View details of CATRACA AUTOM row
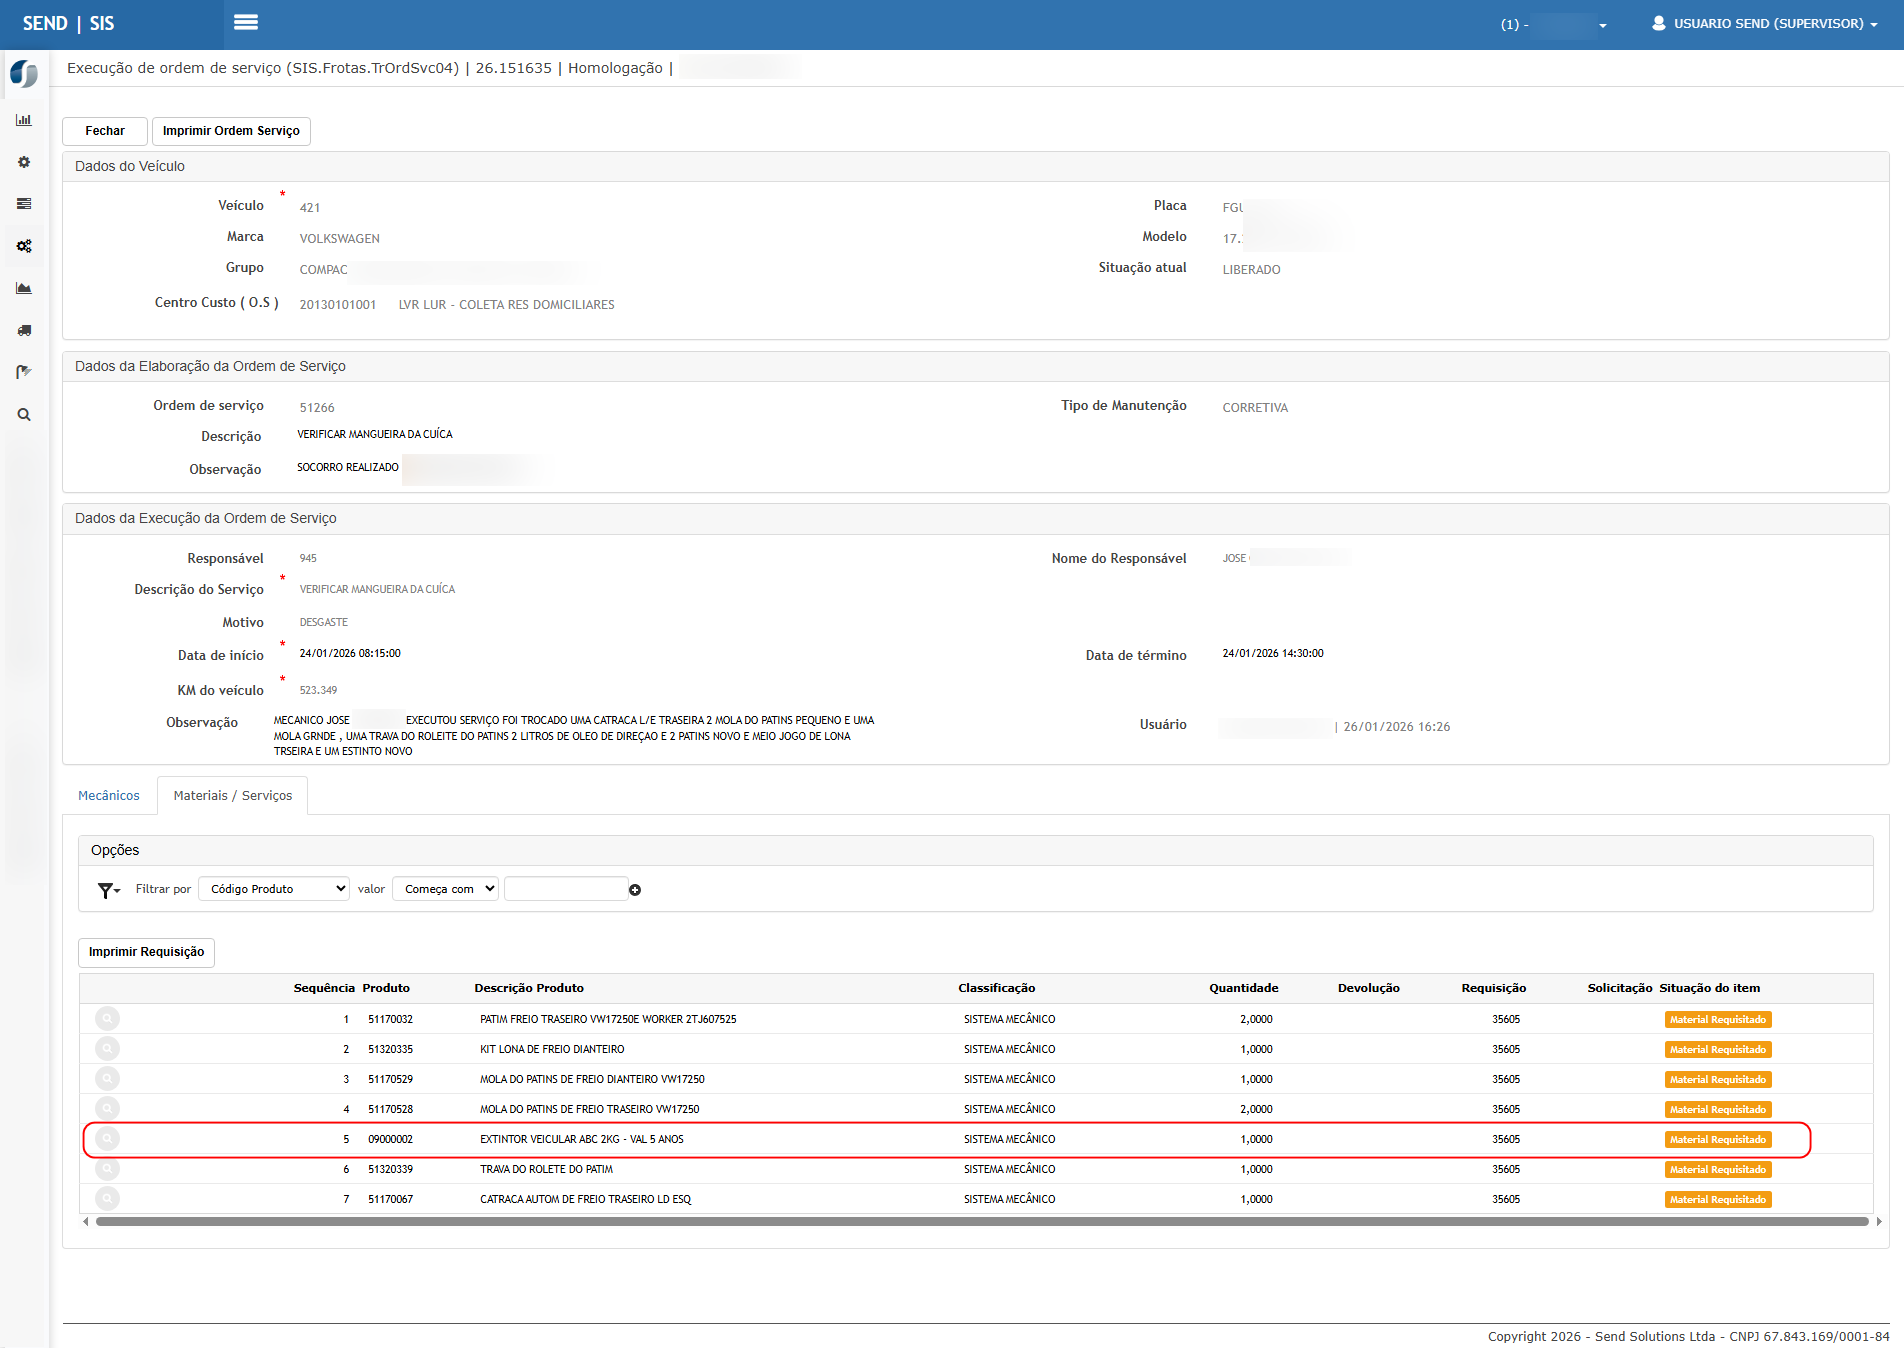1904x1348 pixels. coord(107,1199)
